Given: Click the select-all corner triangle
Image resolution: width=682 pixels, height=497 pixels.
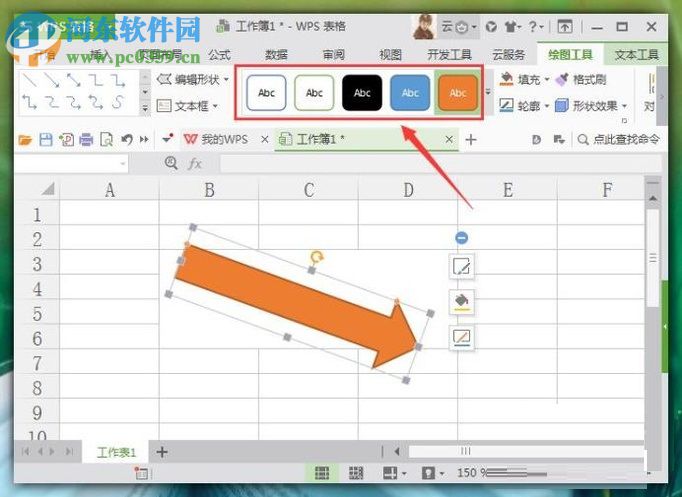Looking at the screenshot, I should 48,189.
